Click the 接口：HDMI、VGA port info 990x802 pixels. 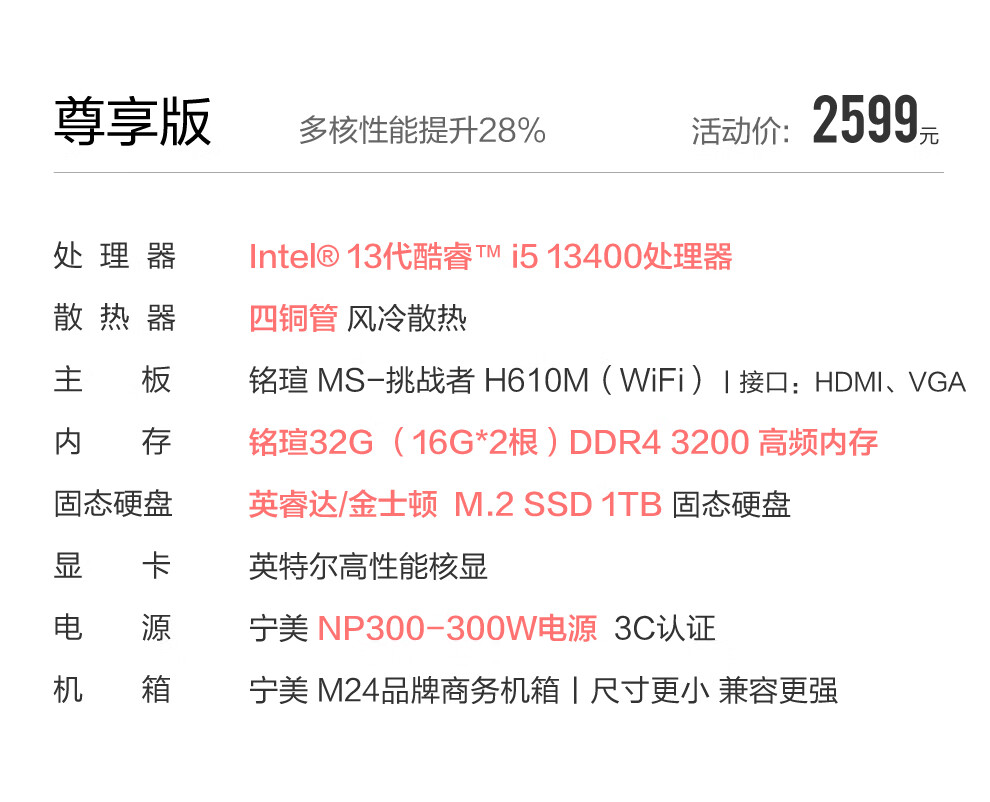click(x=852, y=382)
